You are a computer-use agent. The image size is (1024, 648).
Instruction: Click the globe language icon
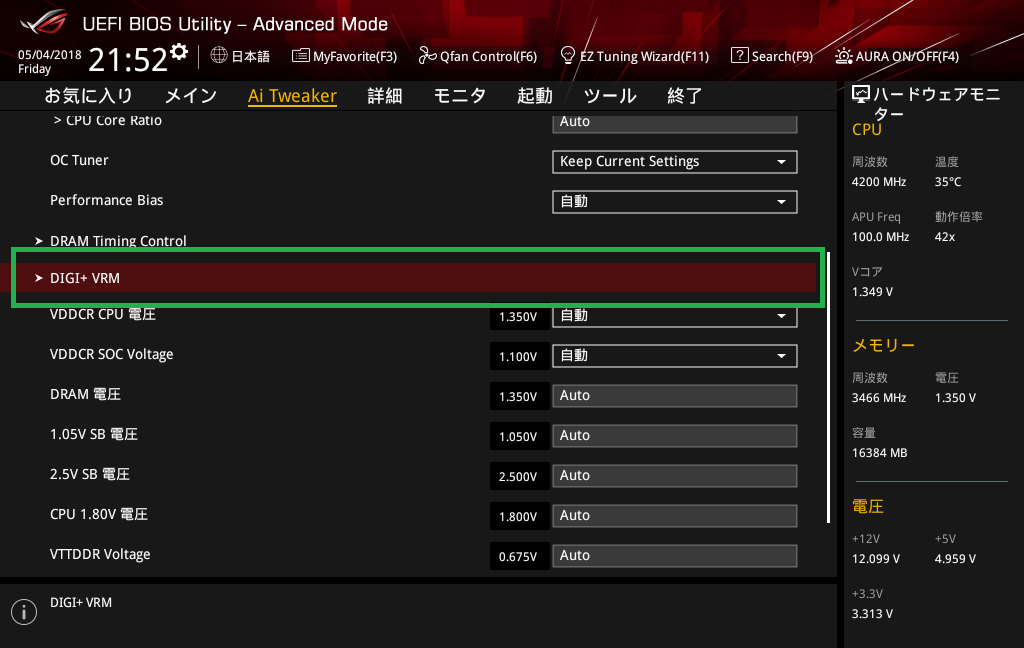click(219, 56)
